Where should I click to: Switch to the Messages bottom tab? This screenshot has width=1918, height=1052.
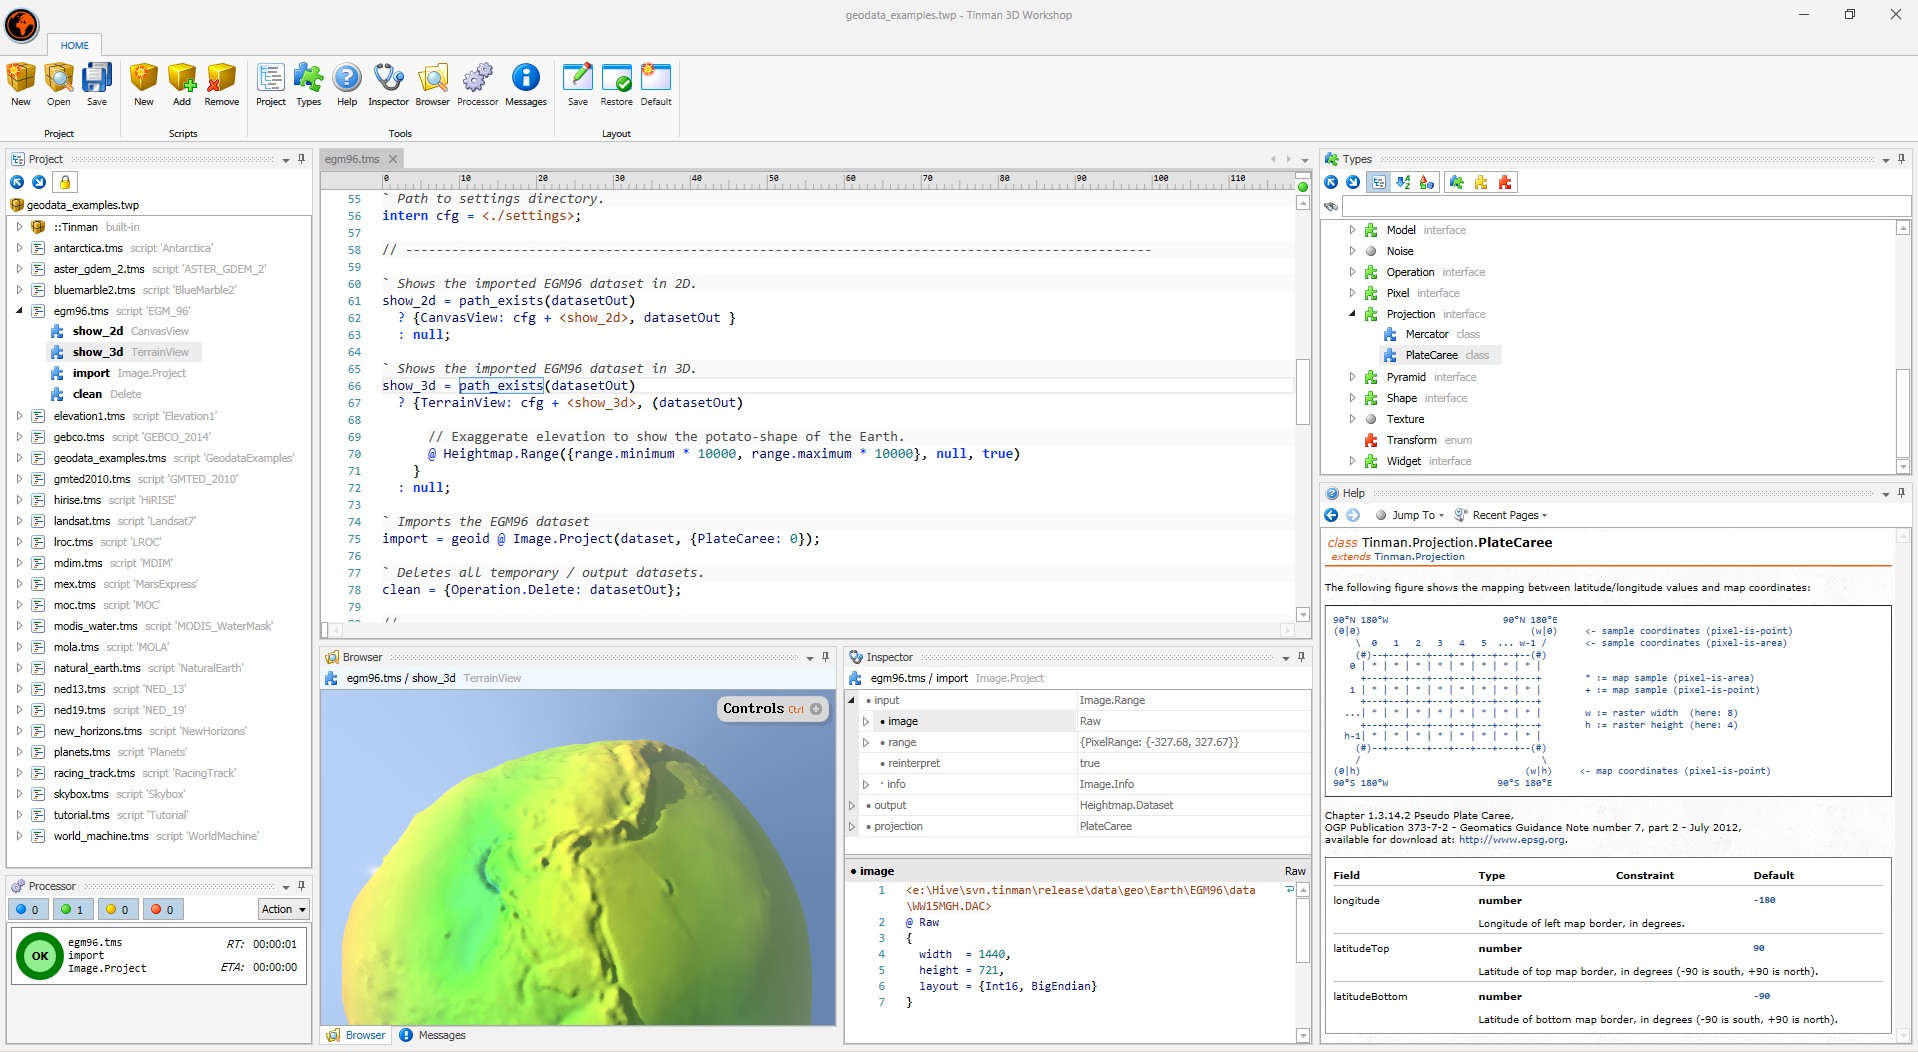pos(433,1035)
